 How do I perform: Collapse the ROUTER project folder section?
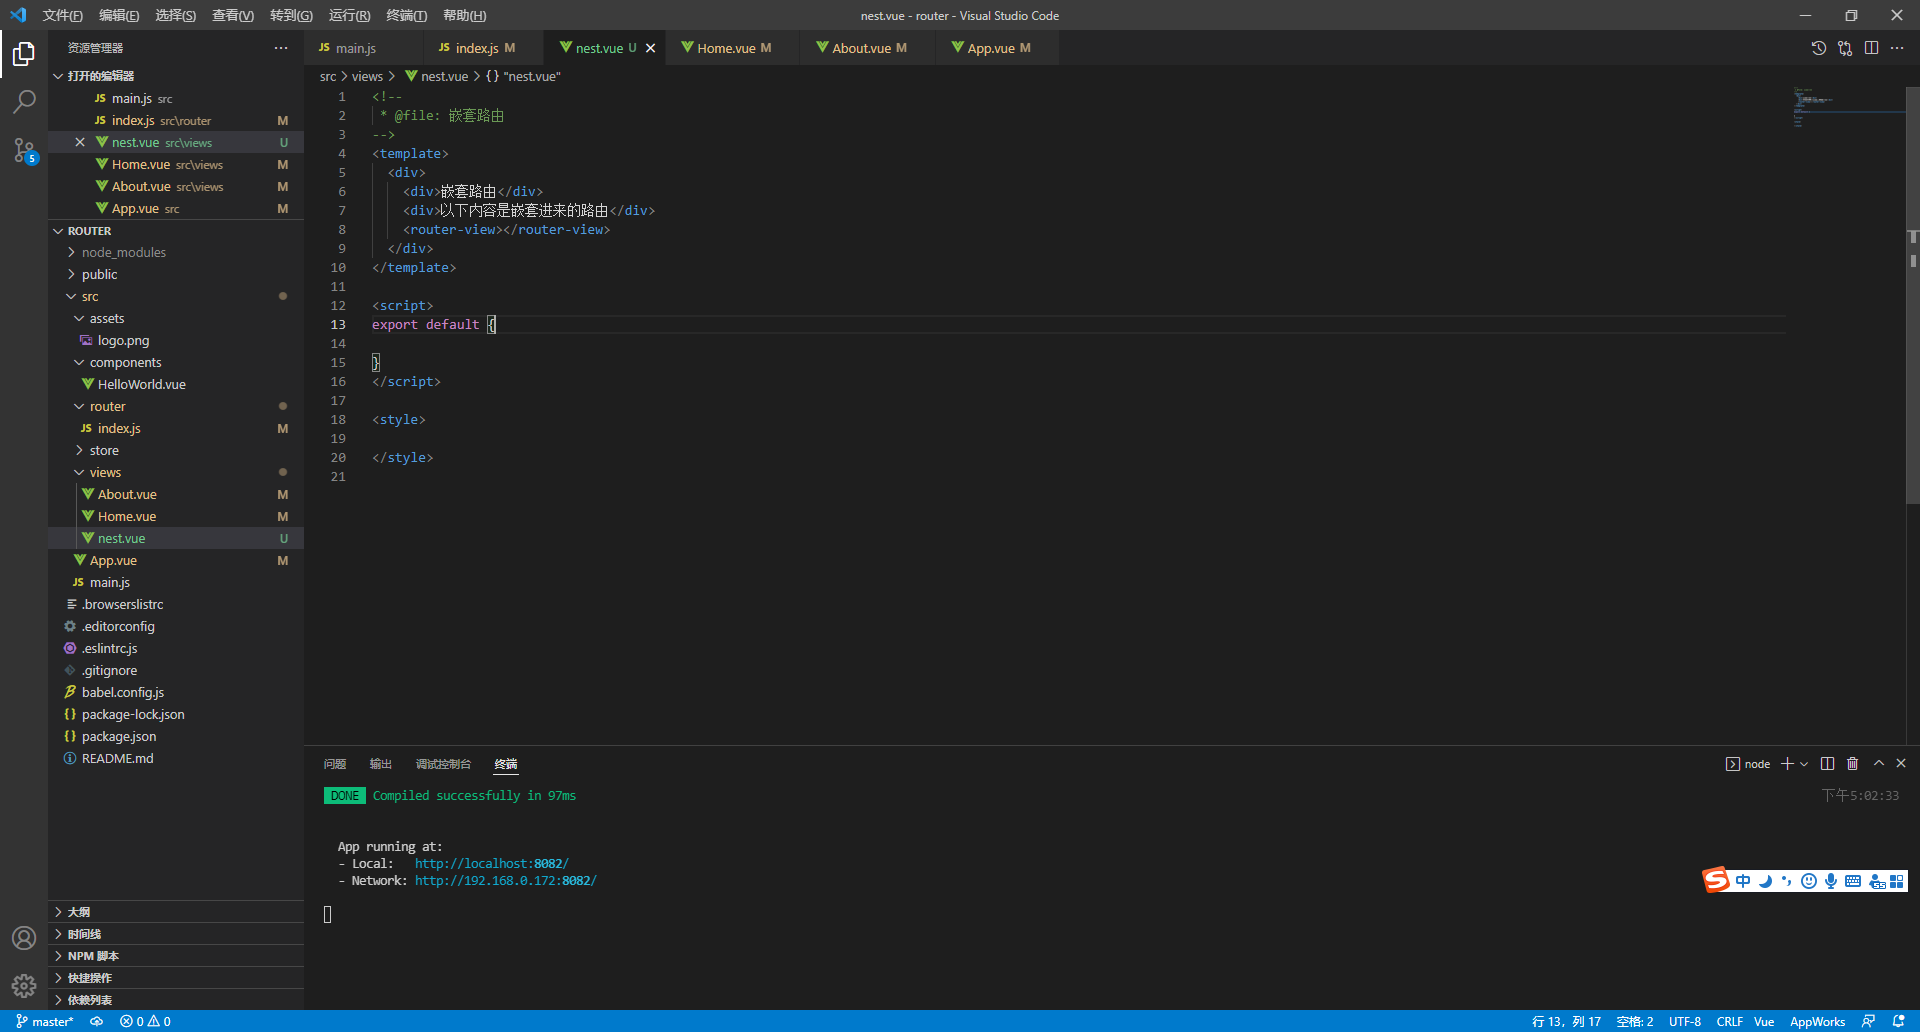point(176,231)
